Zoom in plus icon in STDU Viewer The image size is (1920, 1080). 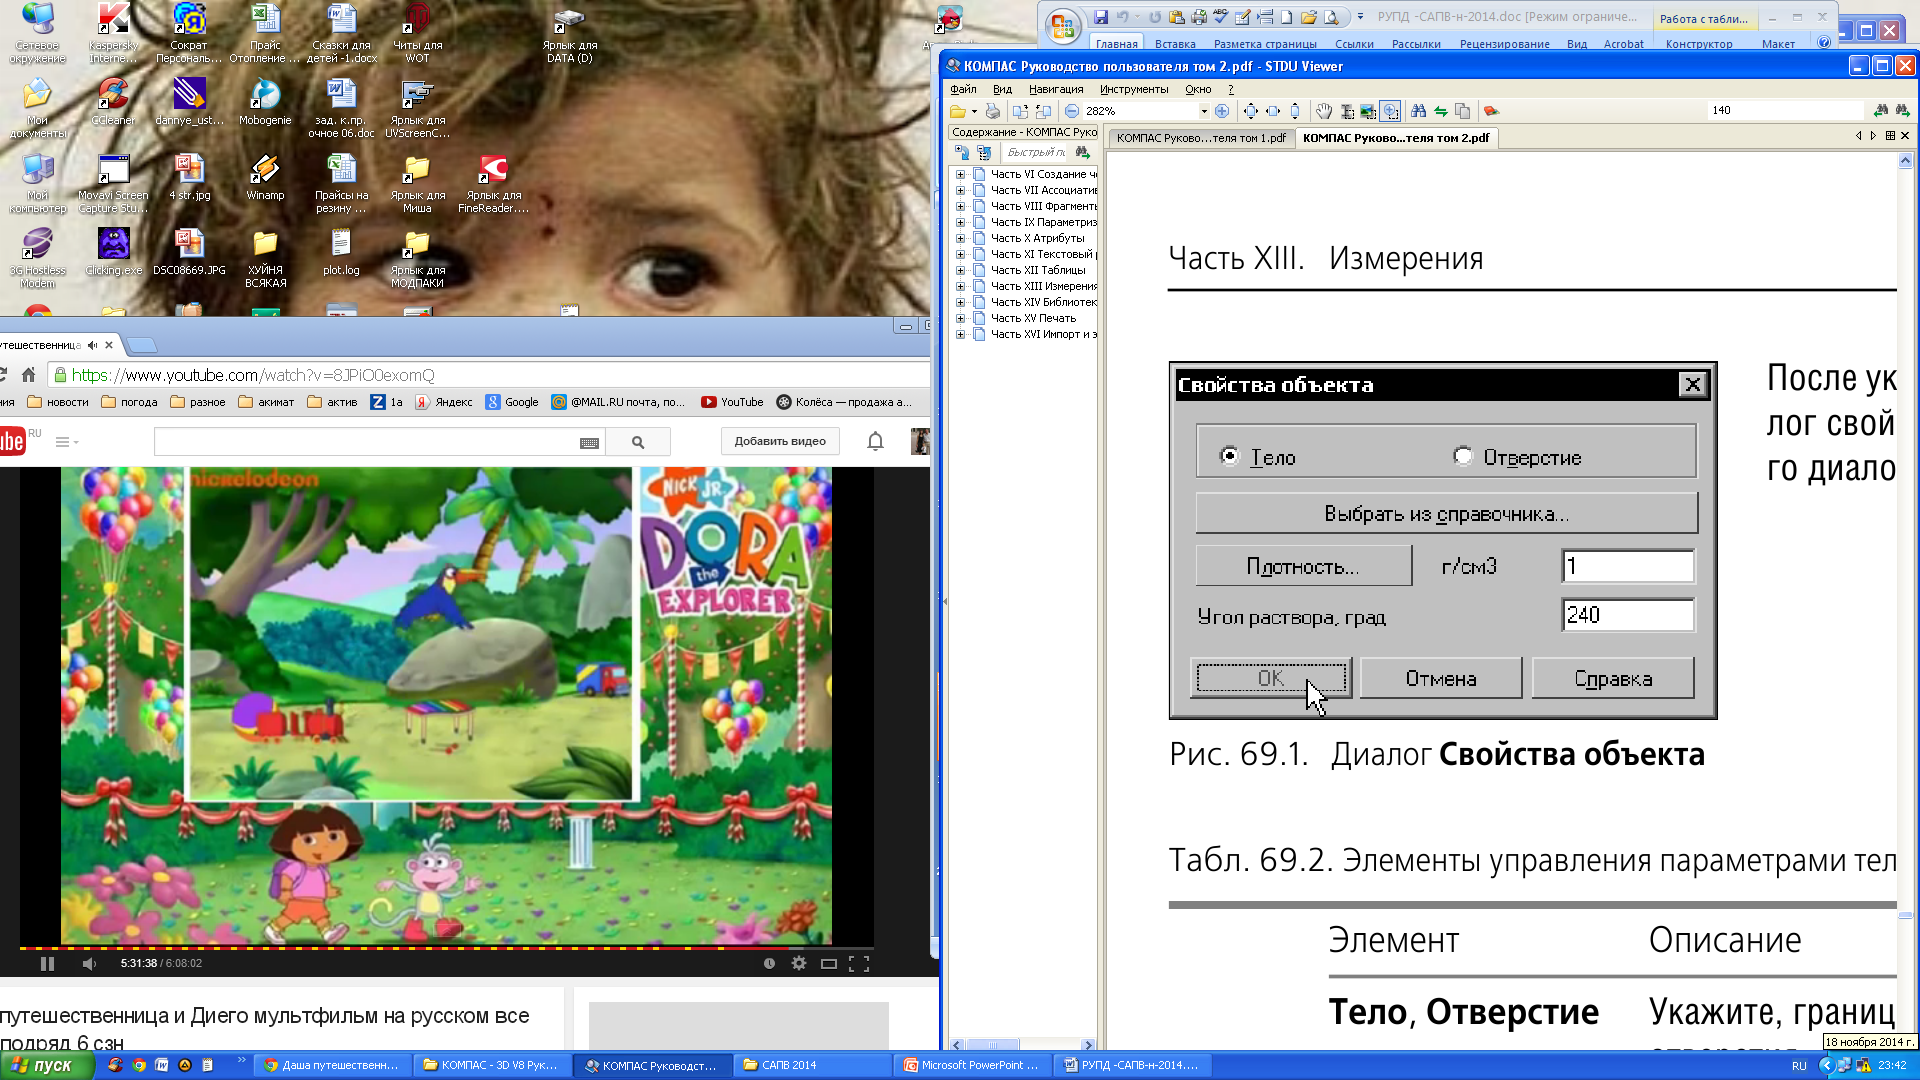click(x=1222, y=111)
